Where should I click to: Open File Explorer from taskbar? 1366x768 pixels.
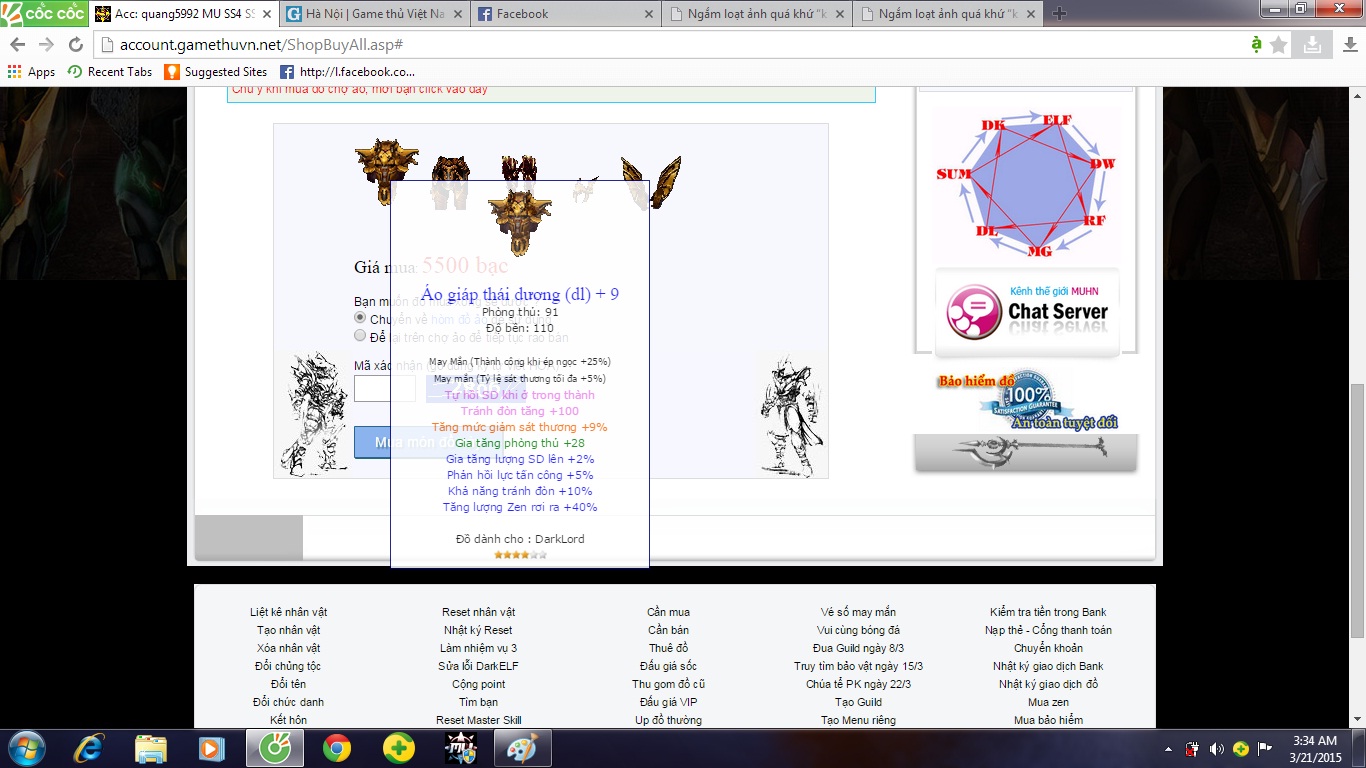[151, 749]
